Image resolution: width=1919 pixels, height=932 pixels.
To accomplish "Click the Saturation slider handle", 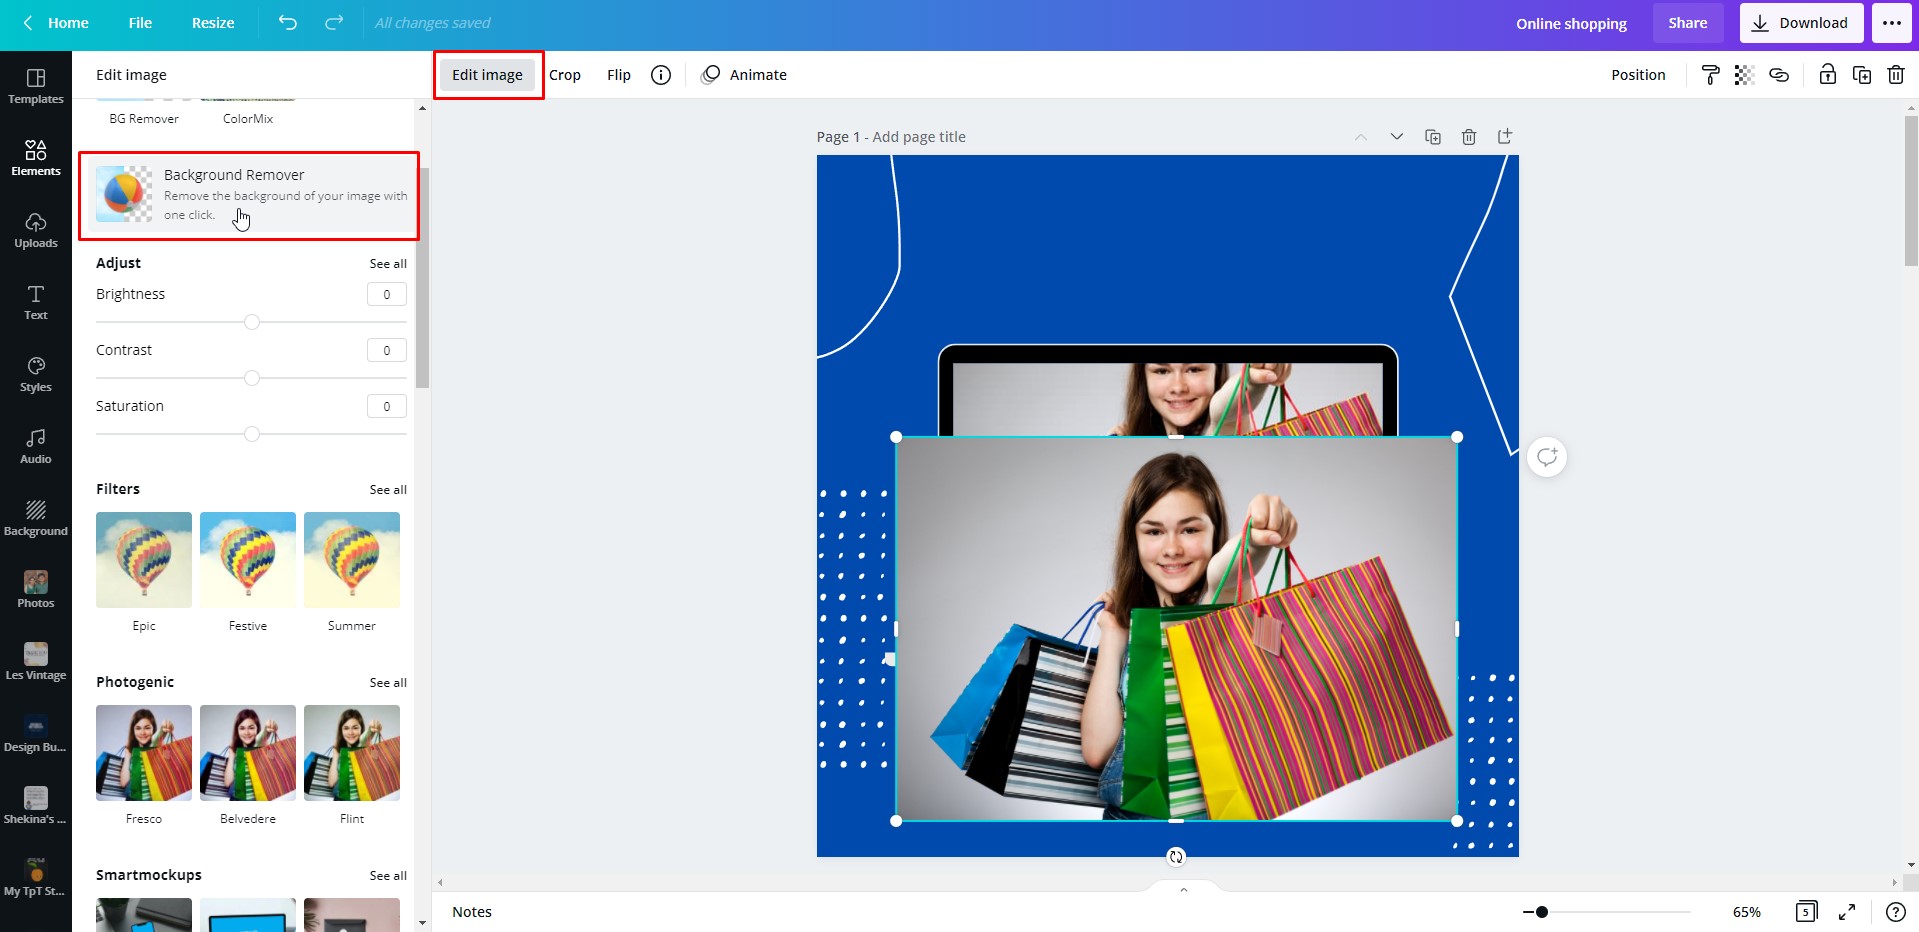I will coord(252,434).
